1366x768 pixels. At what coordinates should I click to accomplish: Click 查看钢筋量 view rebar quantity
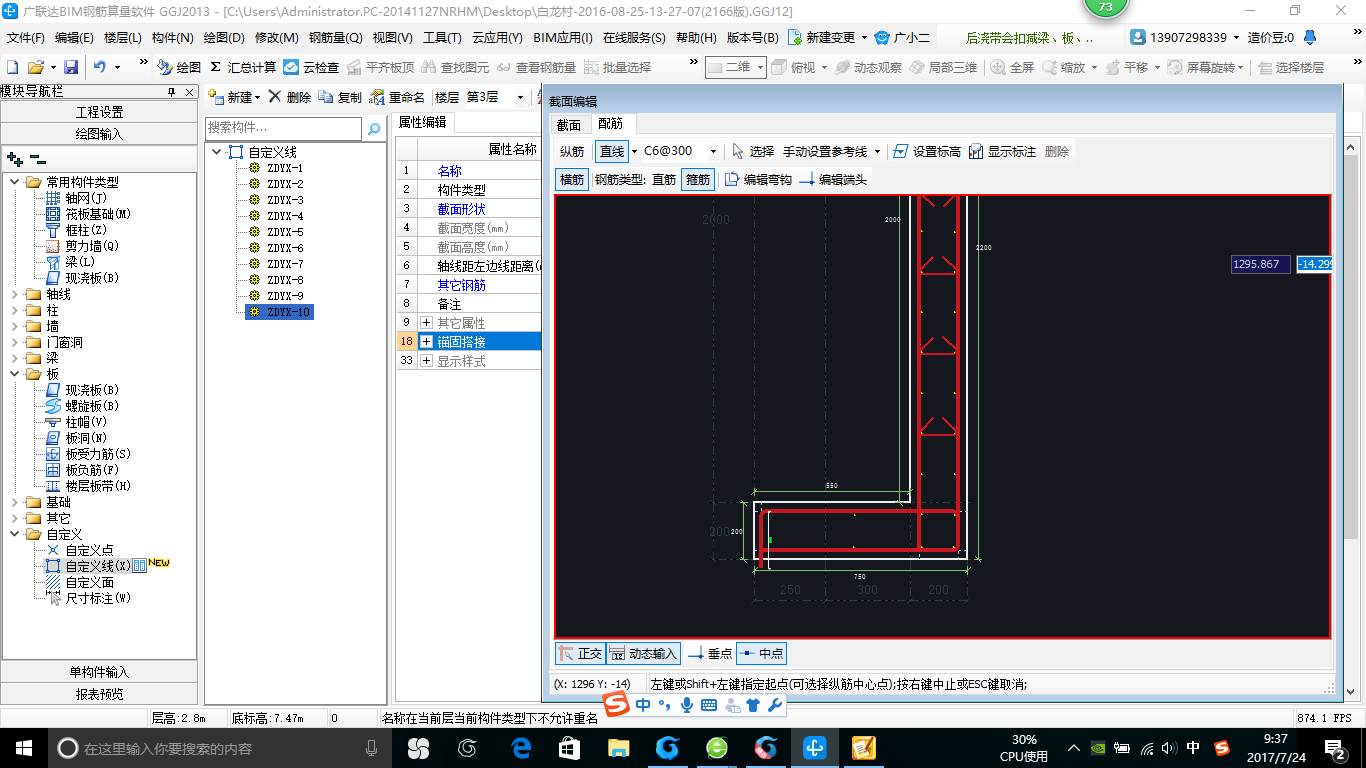coord(536,67)
